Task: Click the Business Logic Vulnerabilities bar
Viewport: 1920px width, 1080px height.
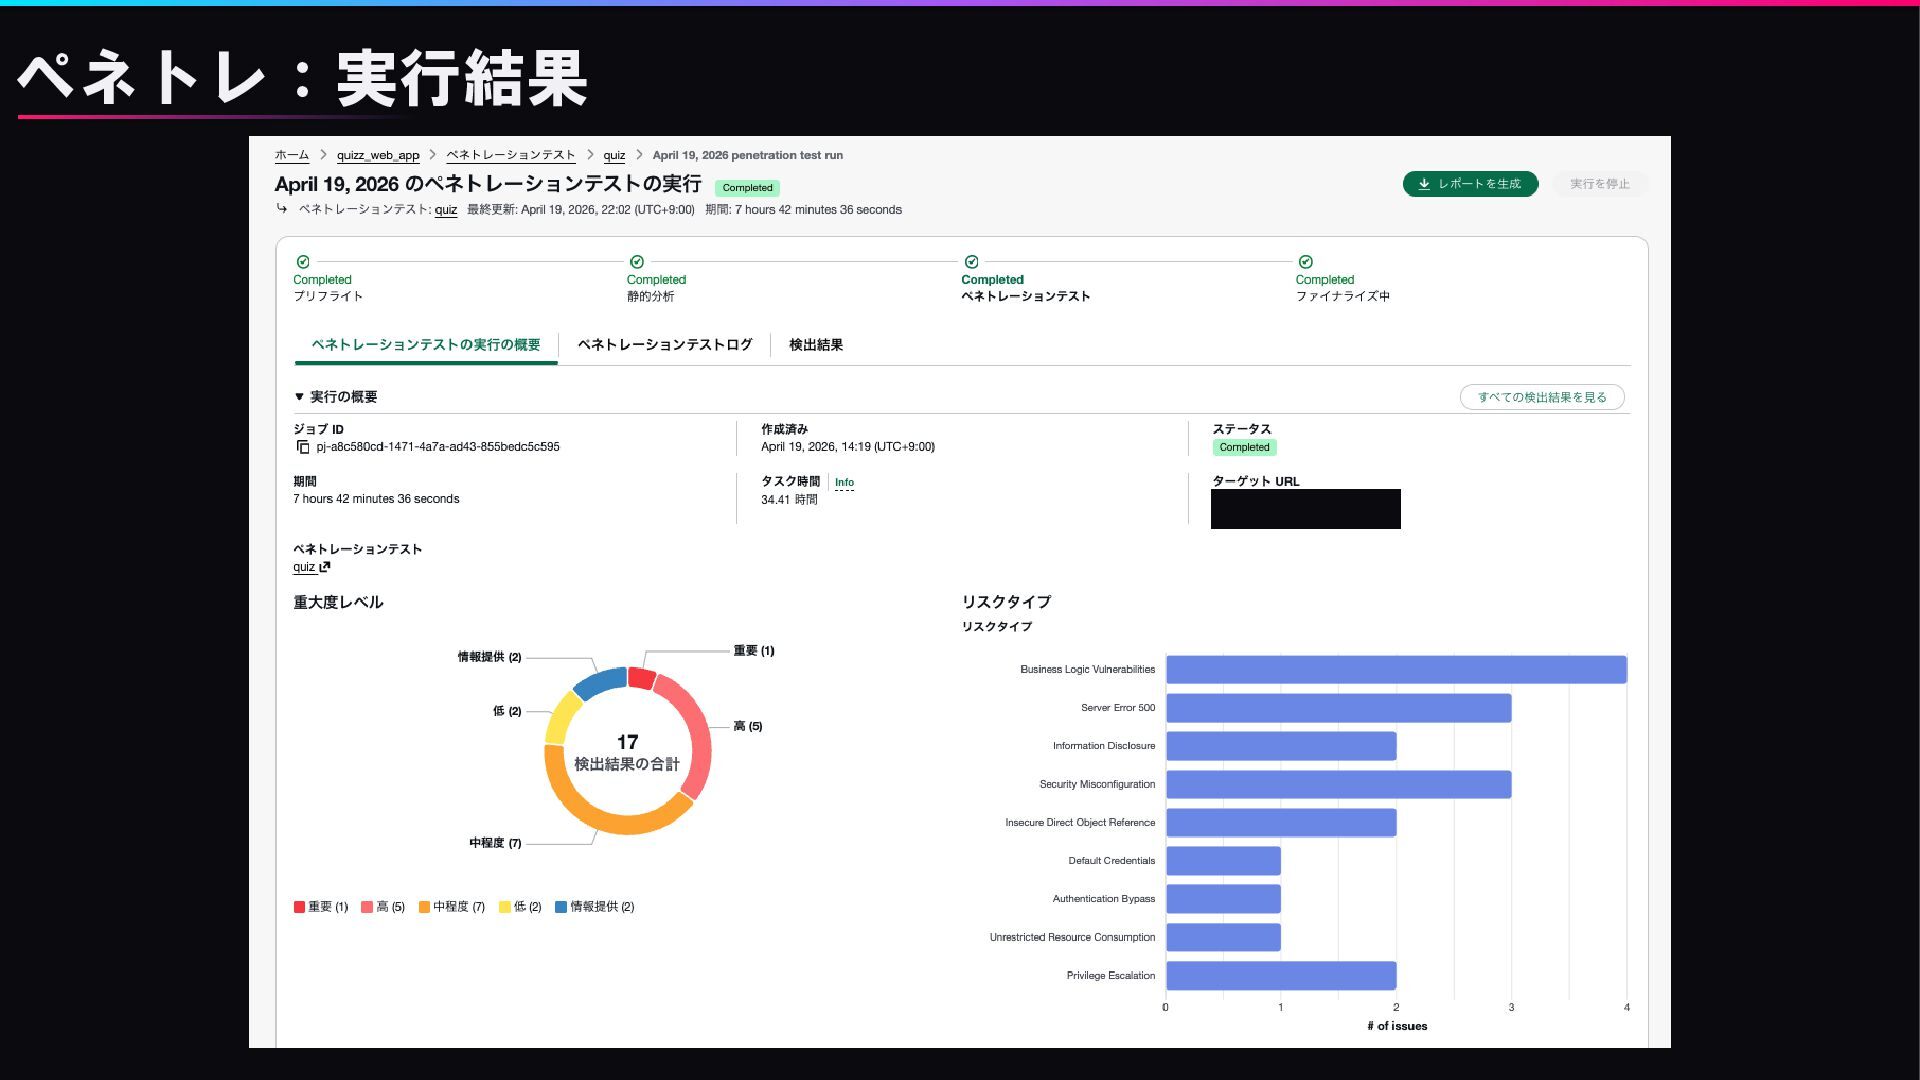Action: click(x=1395, y=670)
